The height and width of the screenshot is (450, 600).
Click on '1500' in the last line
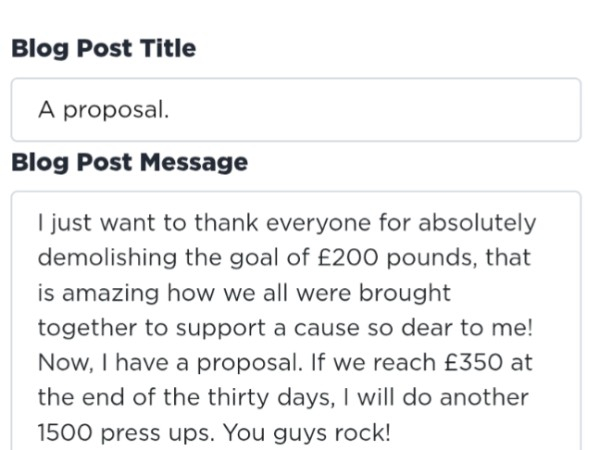(65, 432)
